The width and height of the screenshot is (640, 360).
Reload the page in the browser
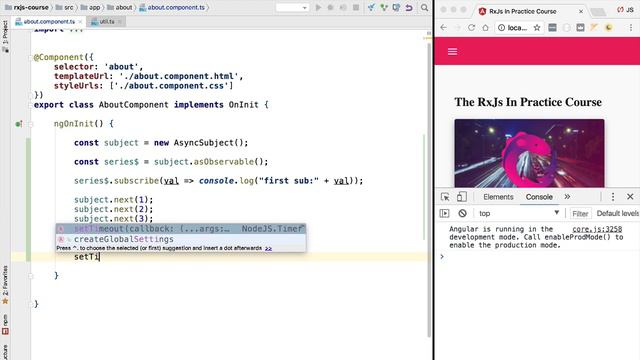(471, 28)
